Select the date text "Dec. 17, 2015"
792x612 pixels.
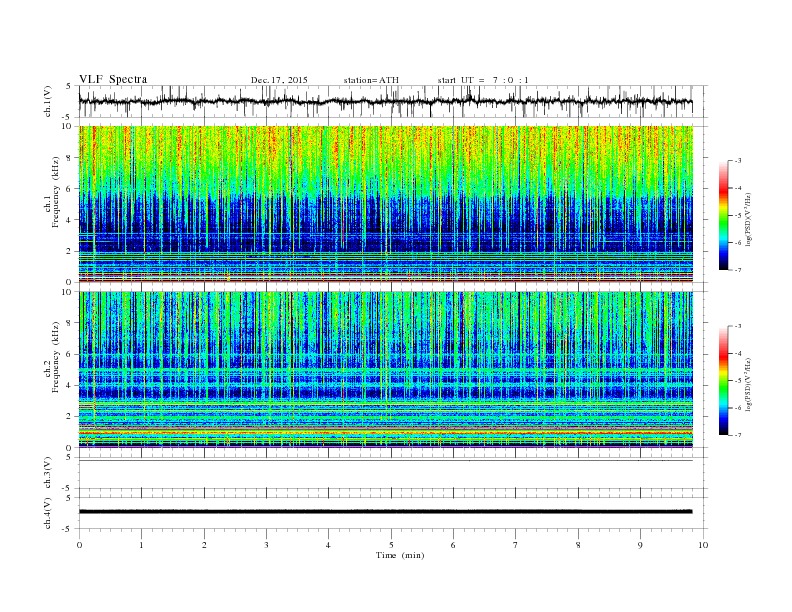(279, 80)
